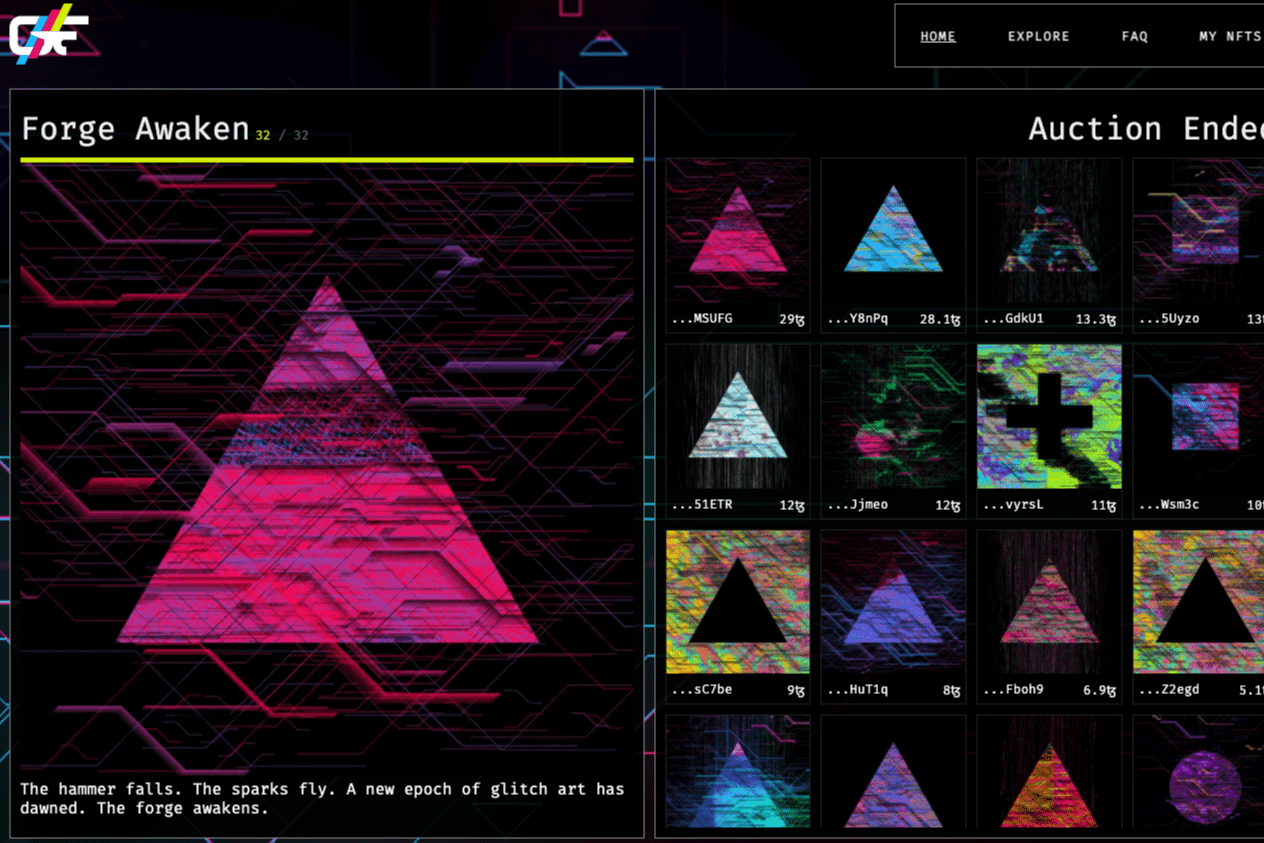Open the FAQ section
The height and width of the screenshot is (843, 1264).
pos(1134,36)
